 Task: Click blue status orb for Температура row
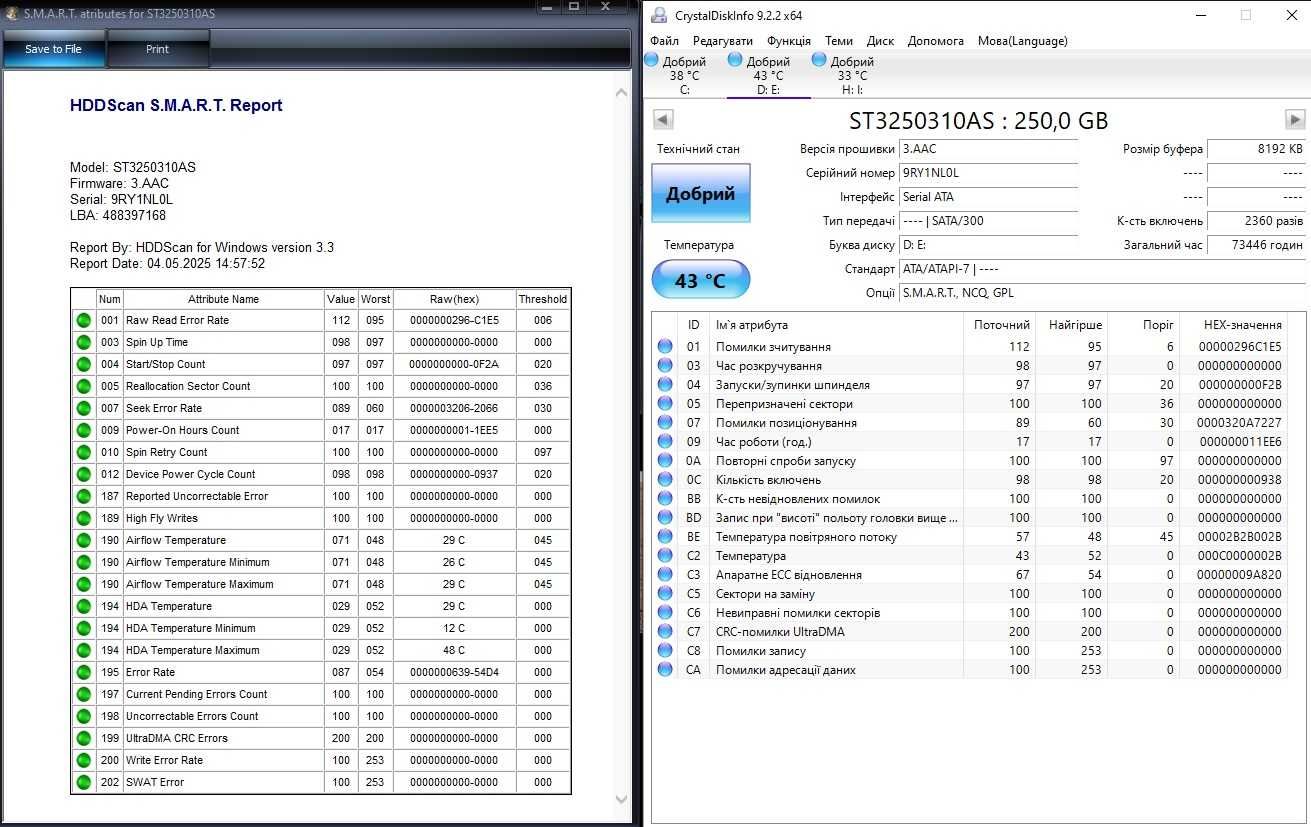[x=665, y=555]
